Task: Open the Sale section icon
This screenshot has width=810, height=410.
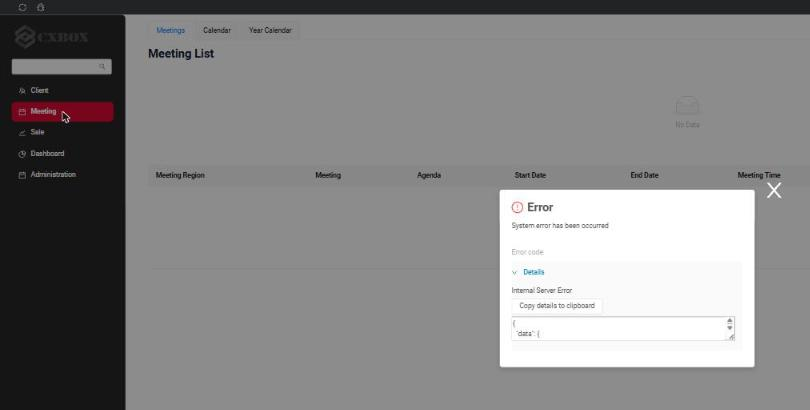Action: pos(22,133)
